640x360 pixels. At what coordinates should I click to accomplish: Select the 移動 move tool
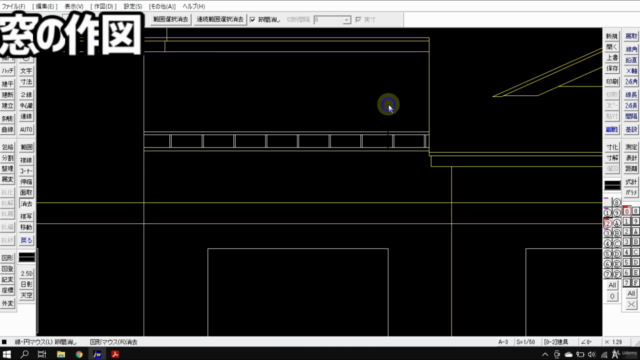click(x=26, y=227)
